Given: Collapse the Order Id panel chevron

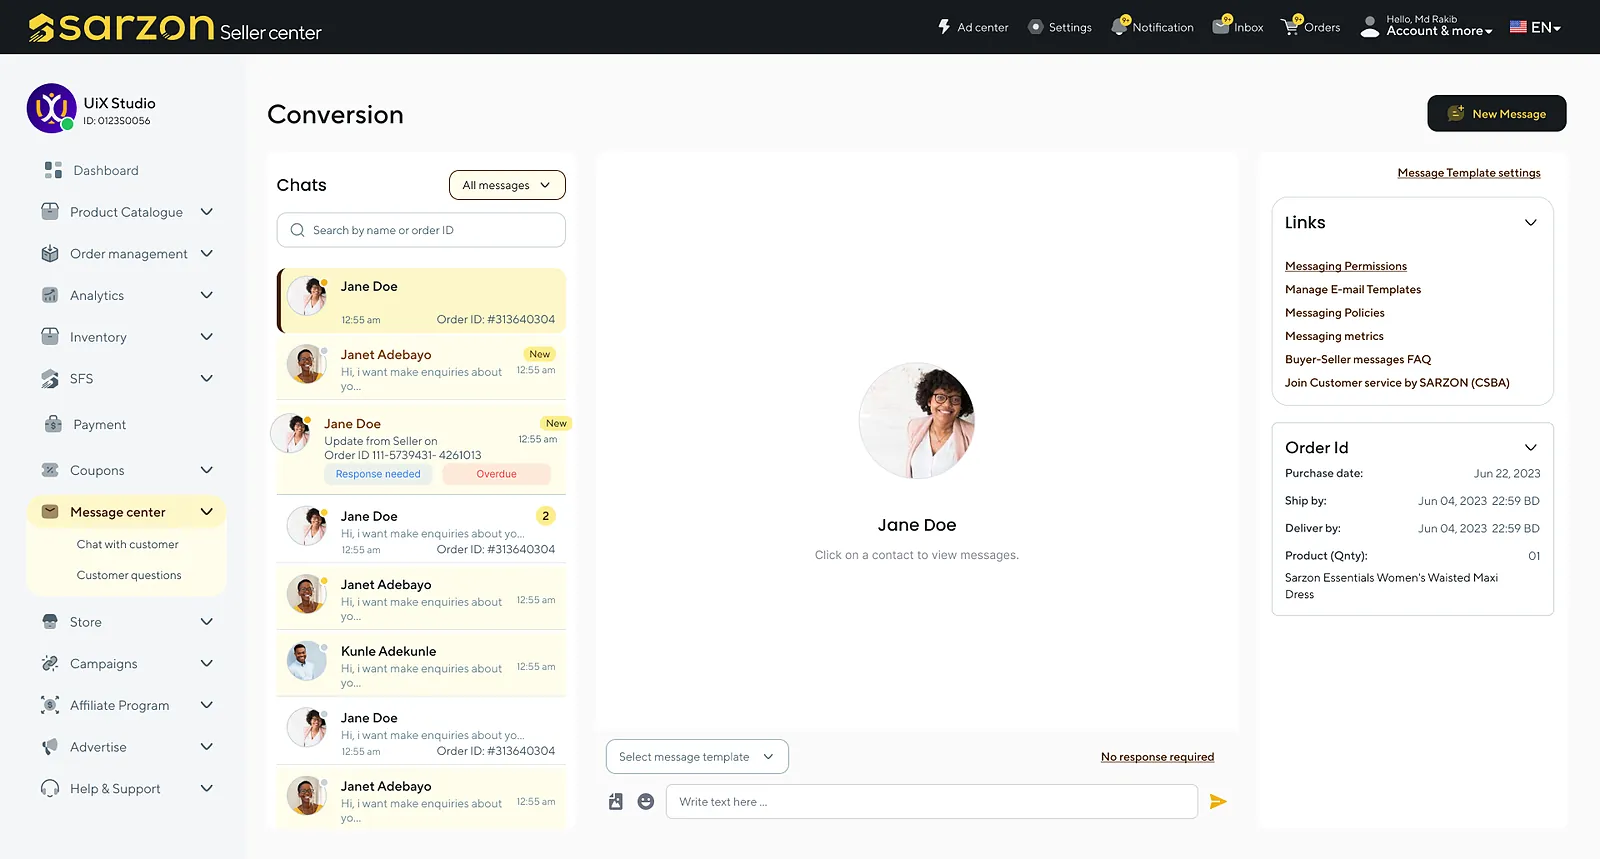Looking at the screenshot, I should tap(1530, 447).
